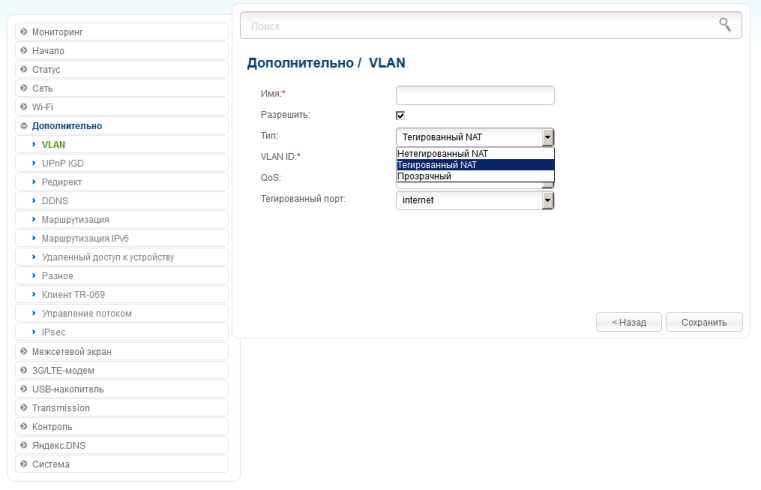Click the search magnifier icon

click(725, 25)
